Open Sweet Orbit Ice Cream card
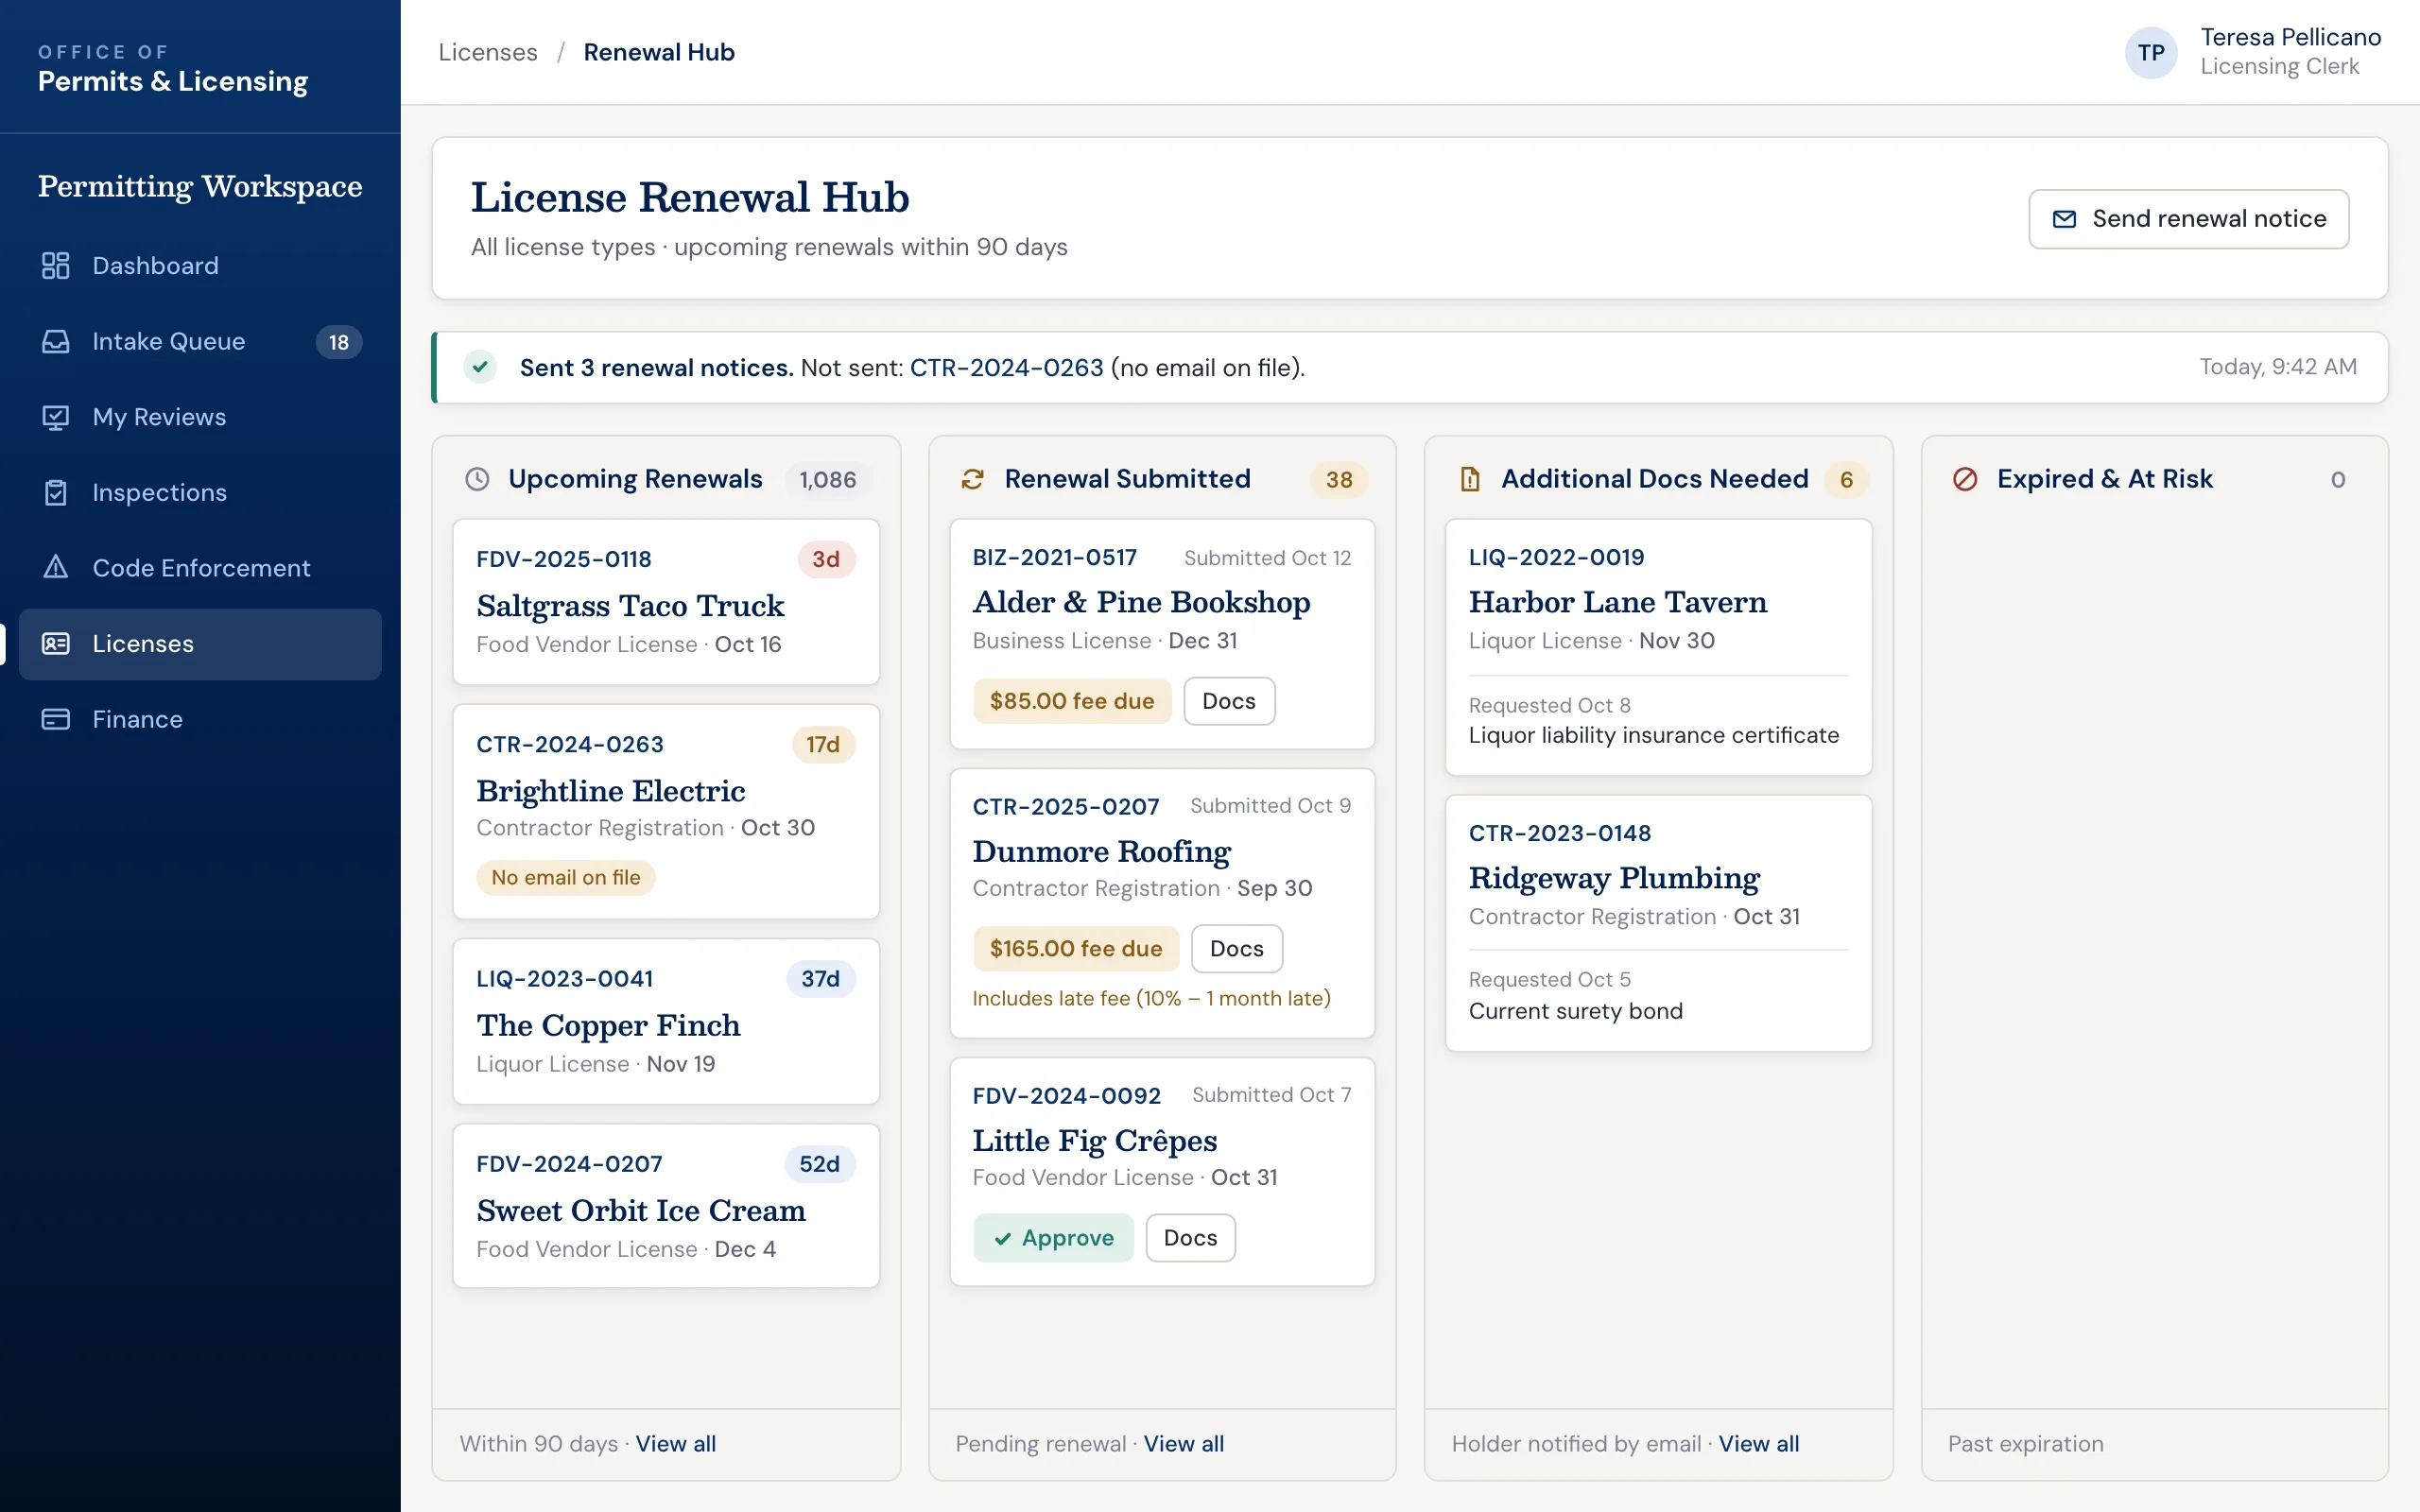The height and width of the screenshot is (1512, 2420). (666, 1206)
